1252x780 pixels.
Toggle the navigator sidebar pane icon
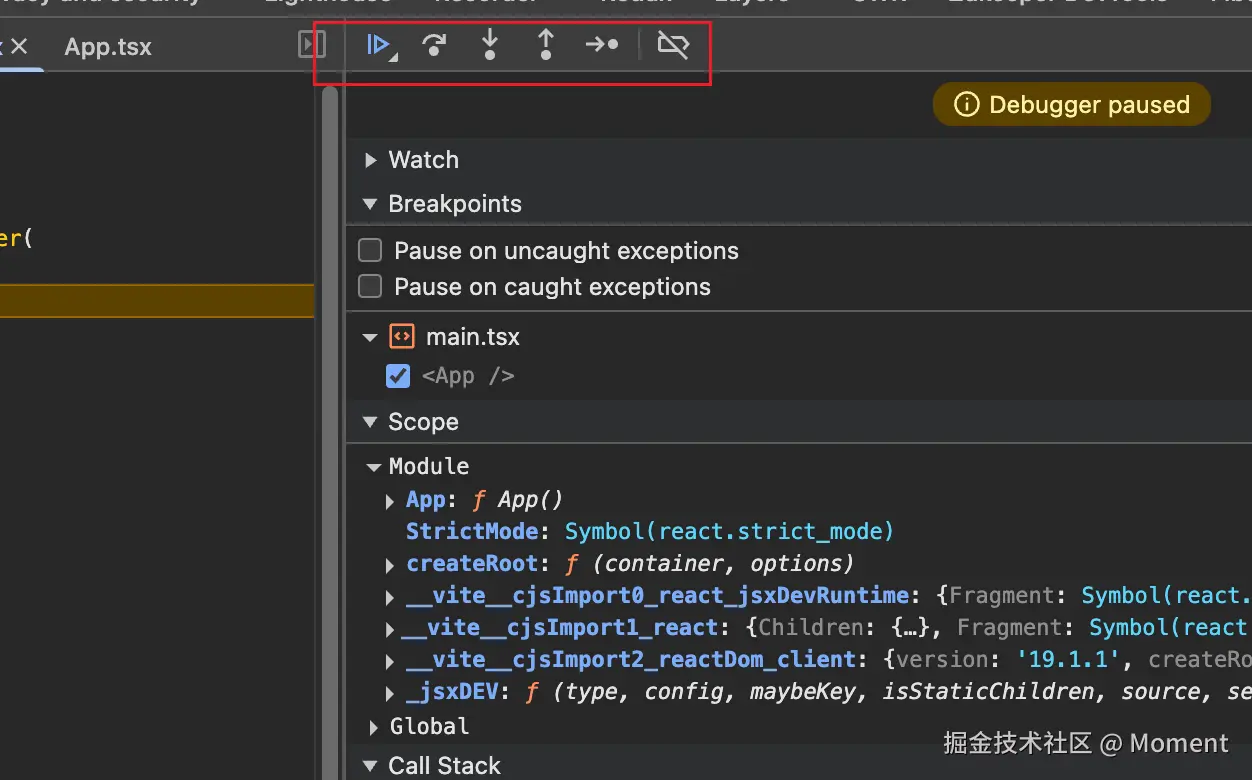[312, 45]
